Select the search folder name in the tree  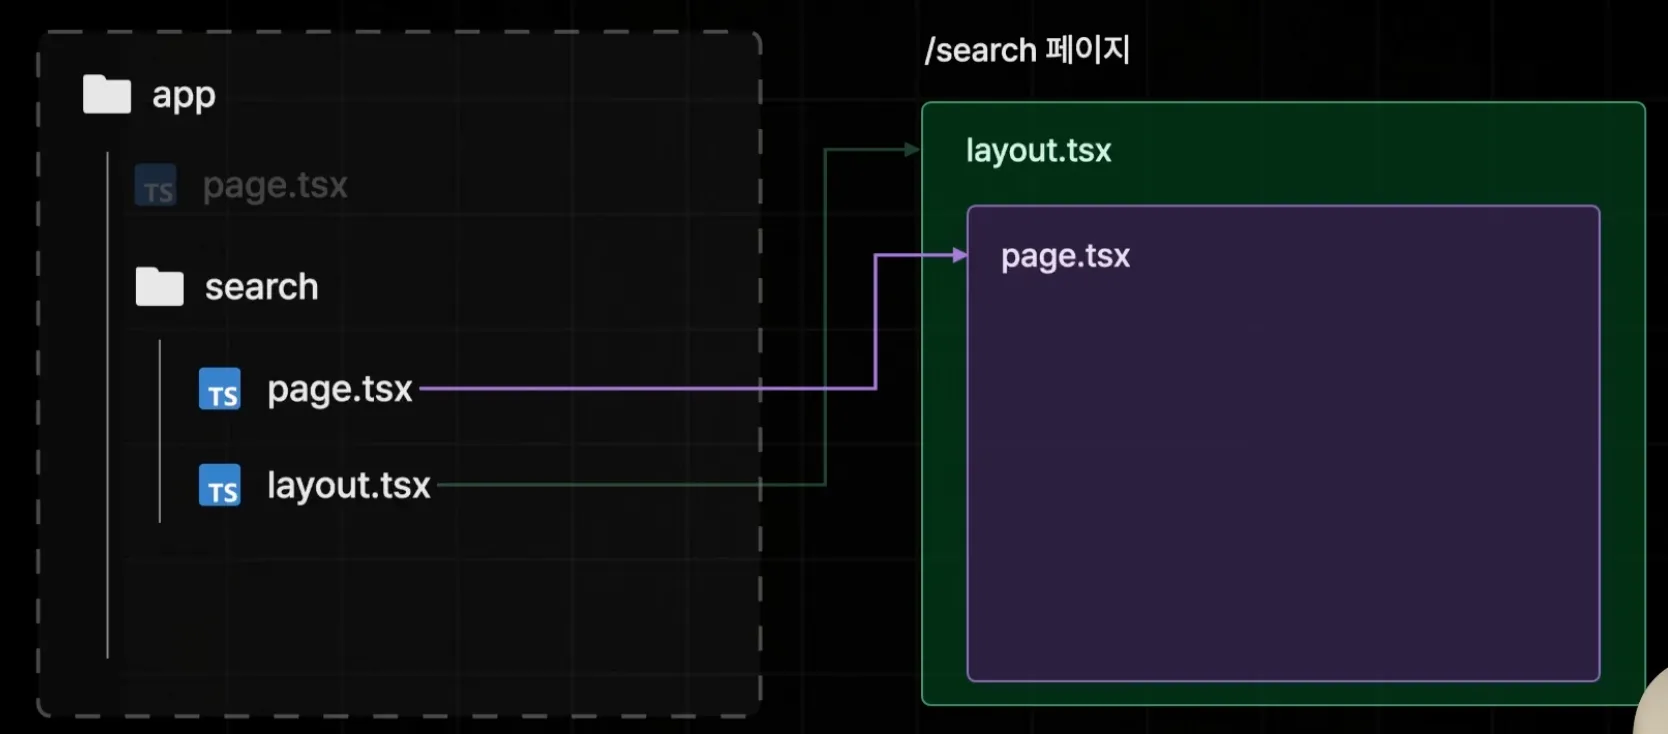click(261, 287)
